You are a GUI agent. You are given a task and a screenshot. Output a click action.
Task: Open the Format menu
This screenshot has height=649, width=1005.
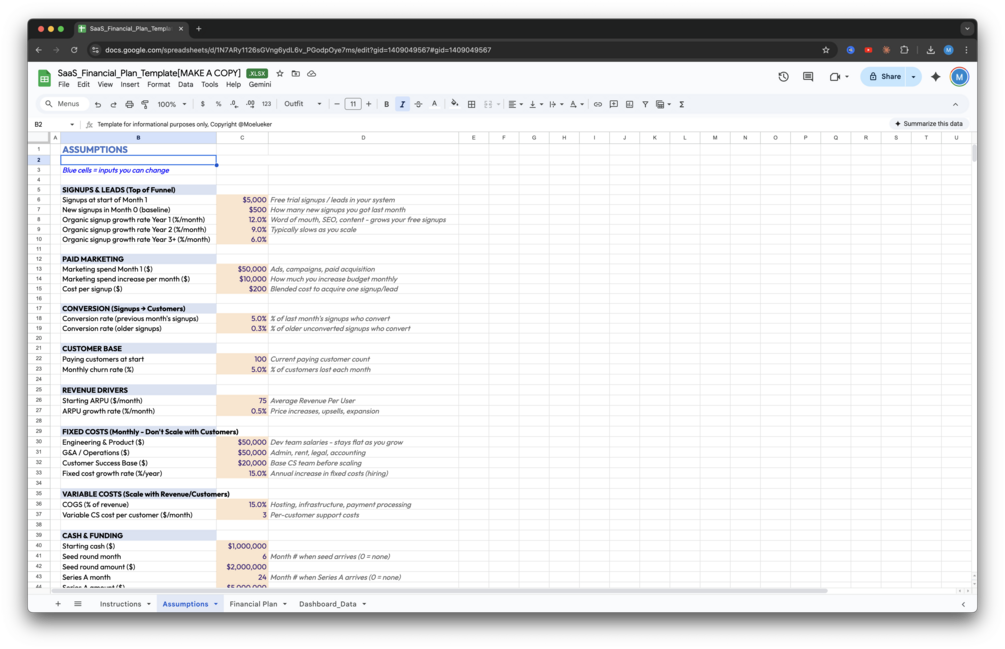158,85
